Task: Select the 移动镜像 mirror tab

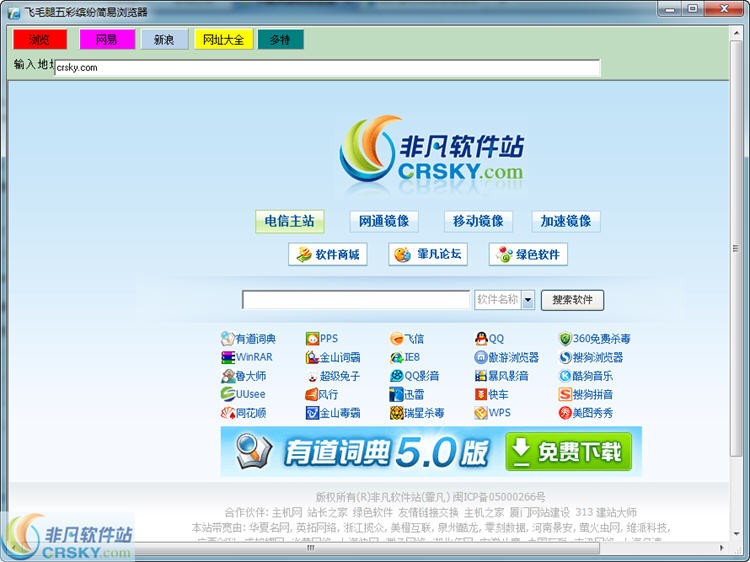Action: 478,221
